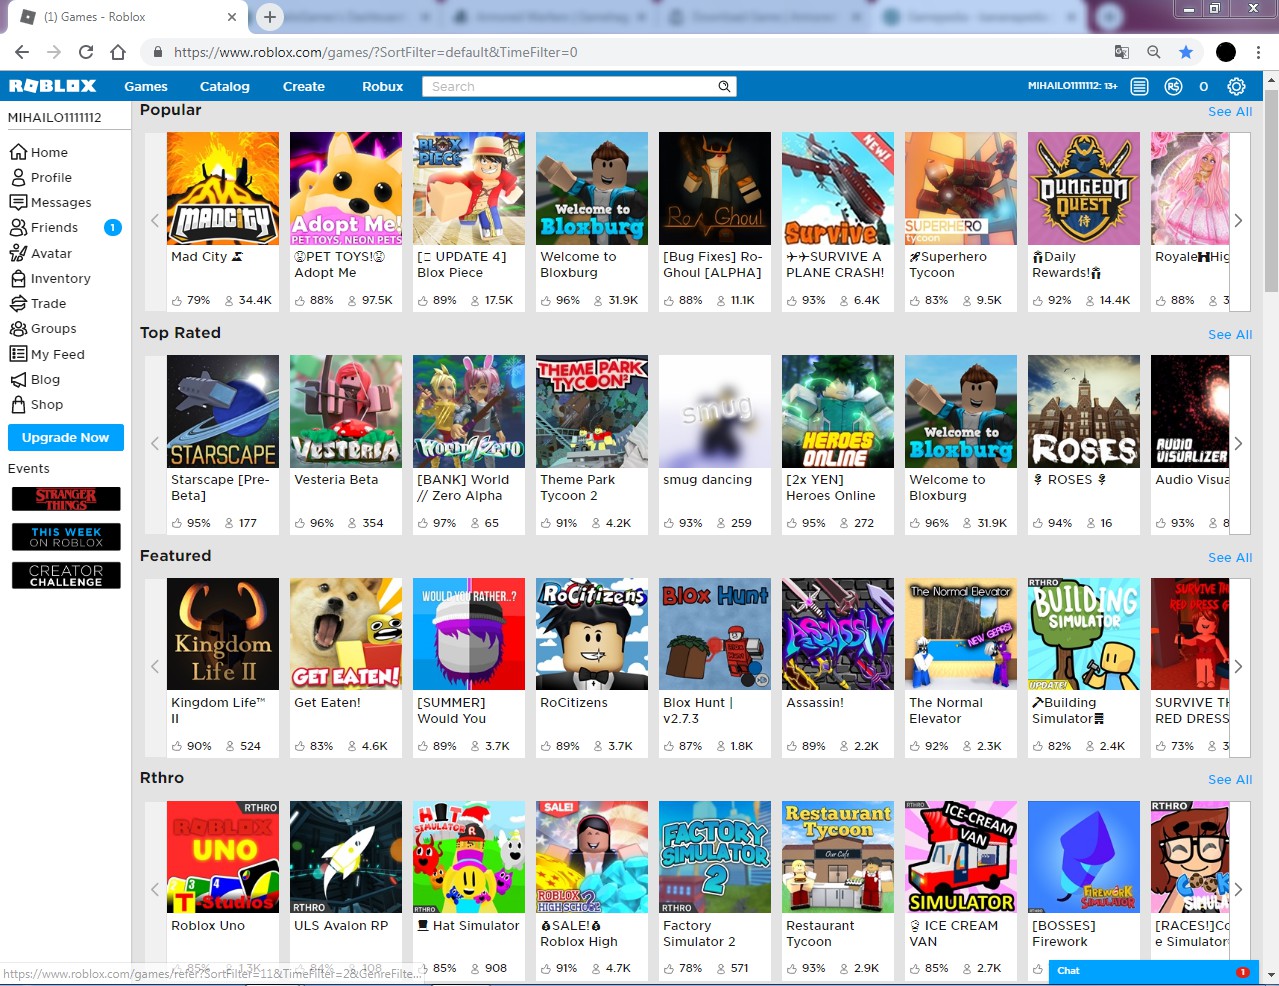Bookmark page with the star icon
This screenshot has width=1279, height=986.
coord(1186,52)
